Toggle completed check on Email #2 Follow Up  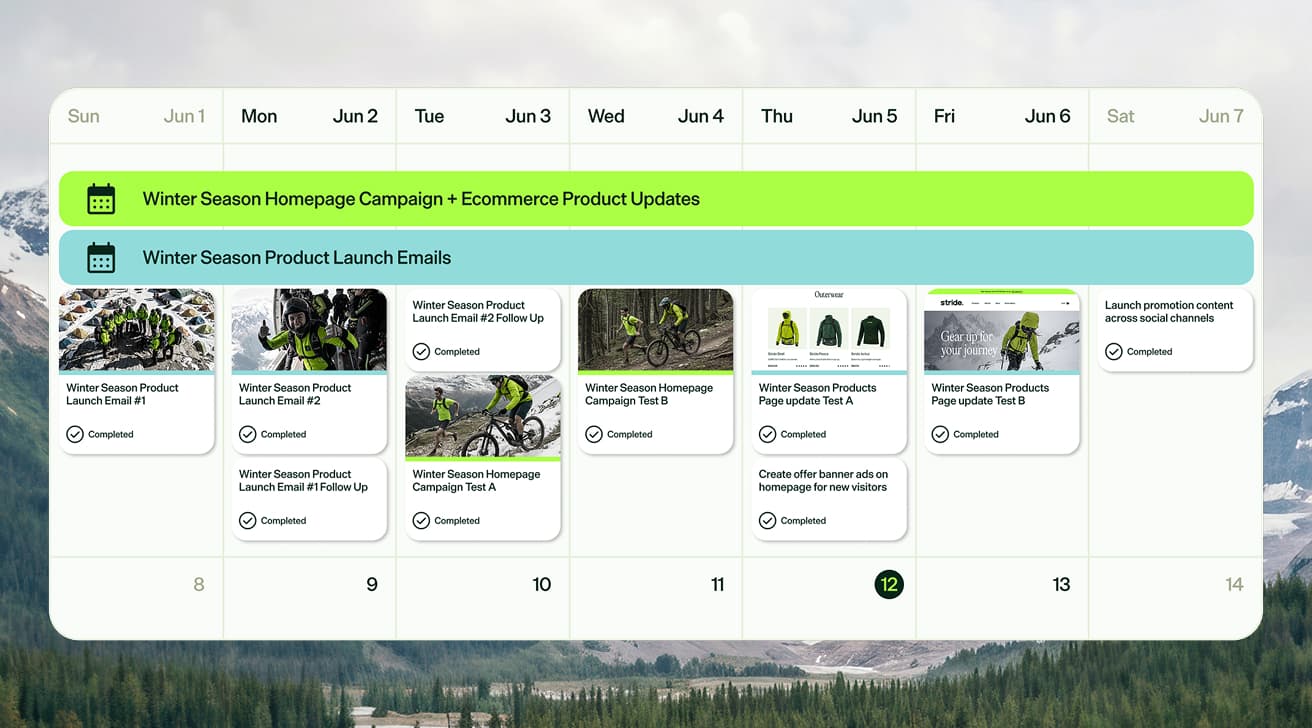pyautogui.click(x=421, y=352)
